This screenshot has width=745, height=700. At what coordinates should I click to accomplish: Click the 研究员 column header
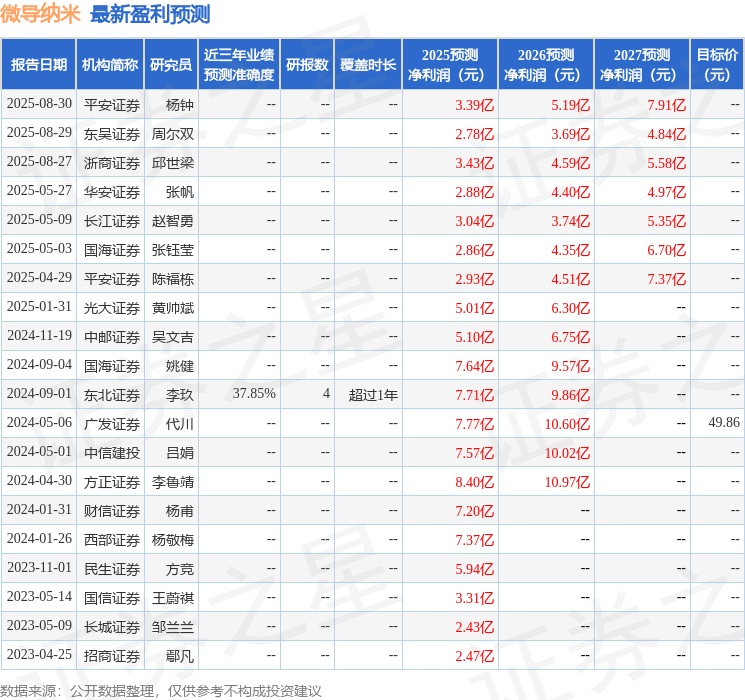click(171, 64)
